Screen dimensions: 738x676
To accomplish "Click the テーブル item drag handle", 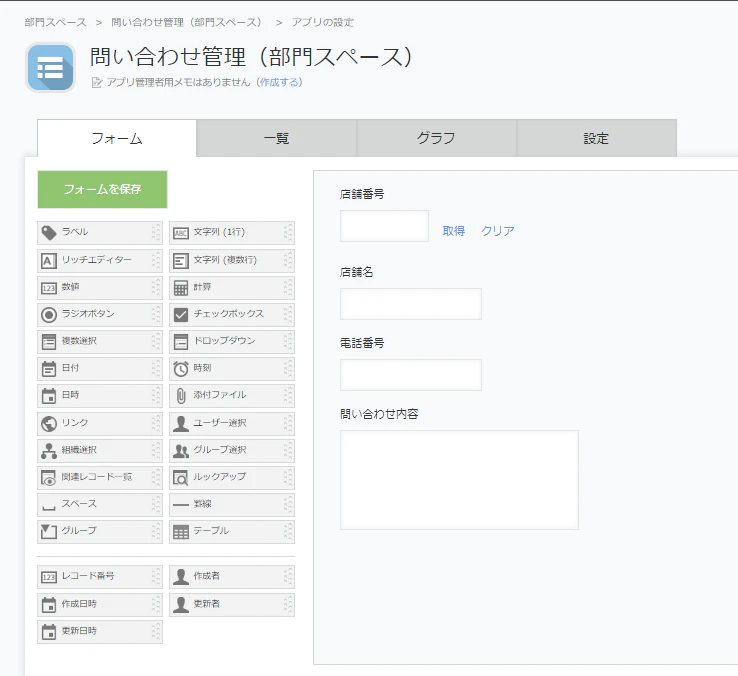I will point(288,531).
